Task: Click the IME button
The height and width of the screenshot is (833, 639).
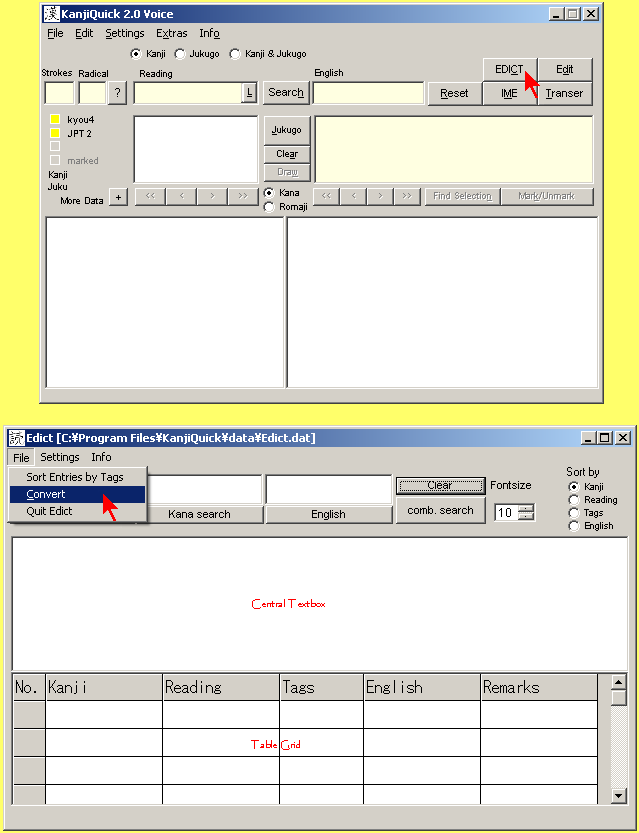Action: [x=509, y=94]
